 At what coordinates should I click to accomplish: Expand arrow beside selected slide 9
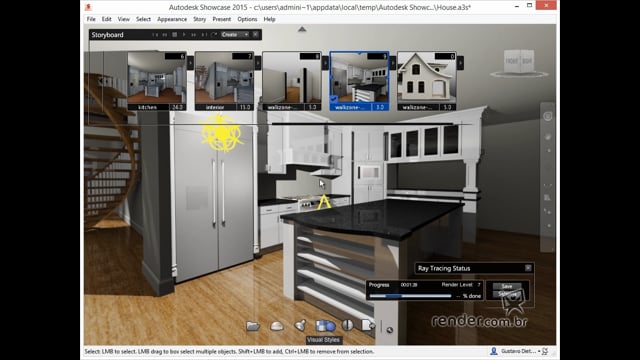pyautogui.click(x=393, y=63)
